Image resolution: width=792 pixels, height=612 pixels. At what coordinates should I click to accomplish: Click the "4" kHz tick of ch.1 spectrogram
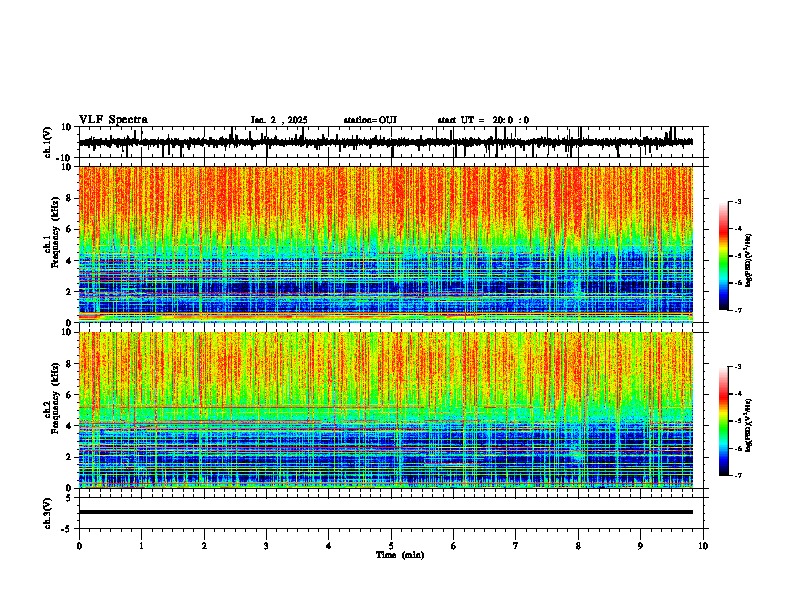69,261
